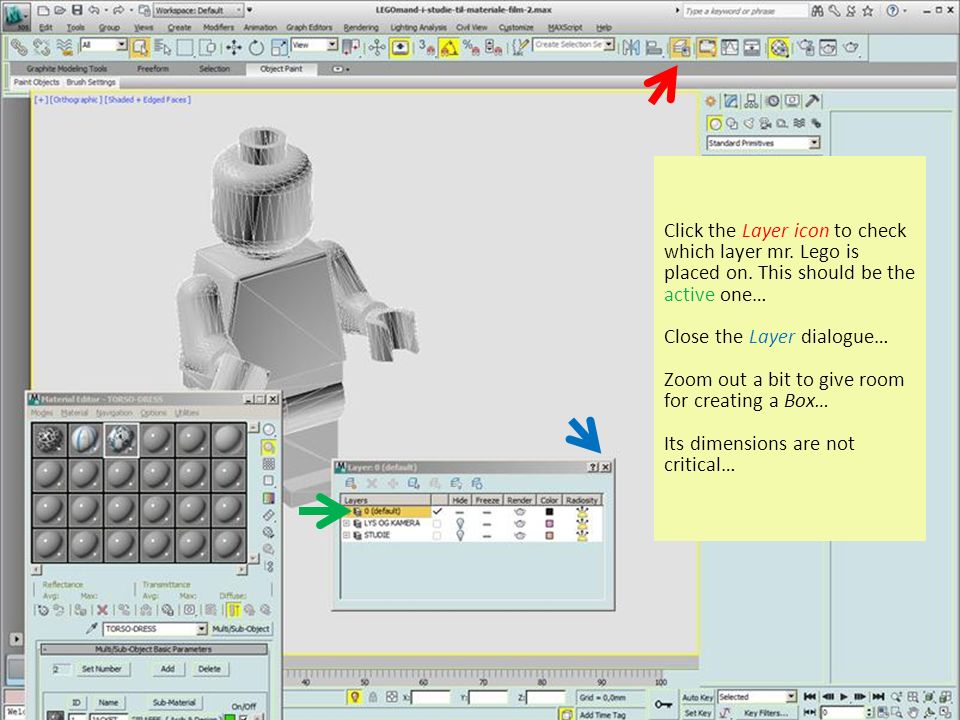Open the Curve Editor from toolbar
960x720 pixels.
729,47
